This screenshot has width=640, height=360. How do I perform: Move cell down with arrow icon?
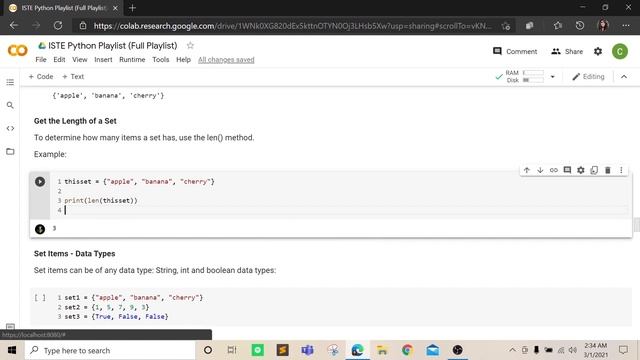click(540, 170)
